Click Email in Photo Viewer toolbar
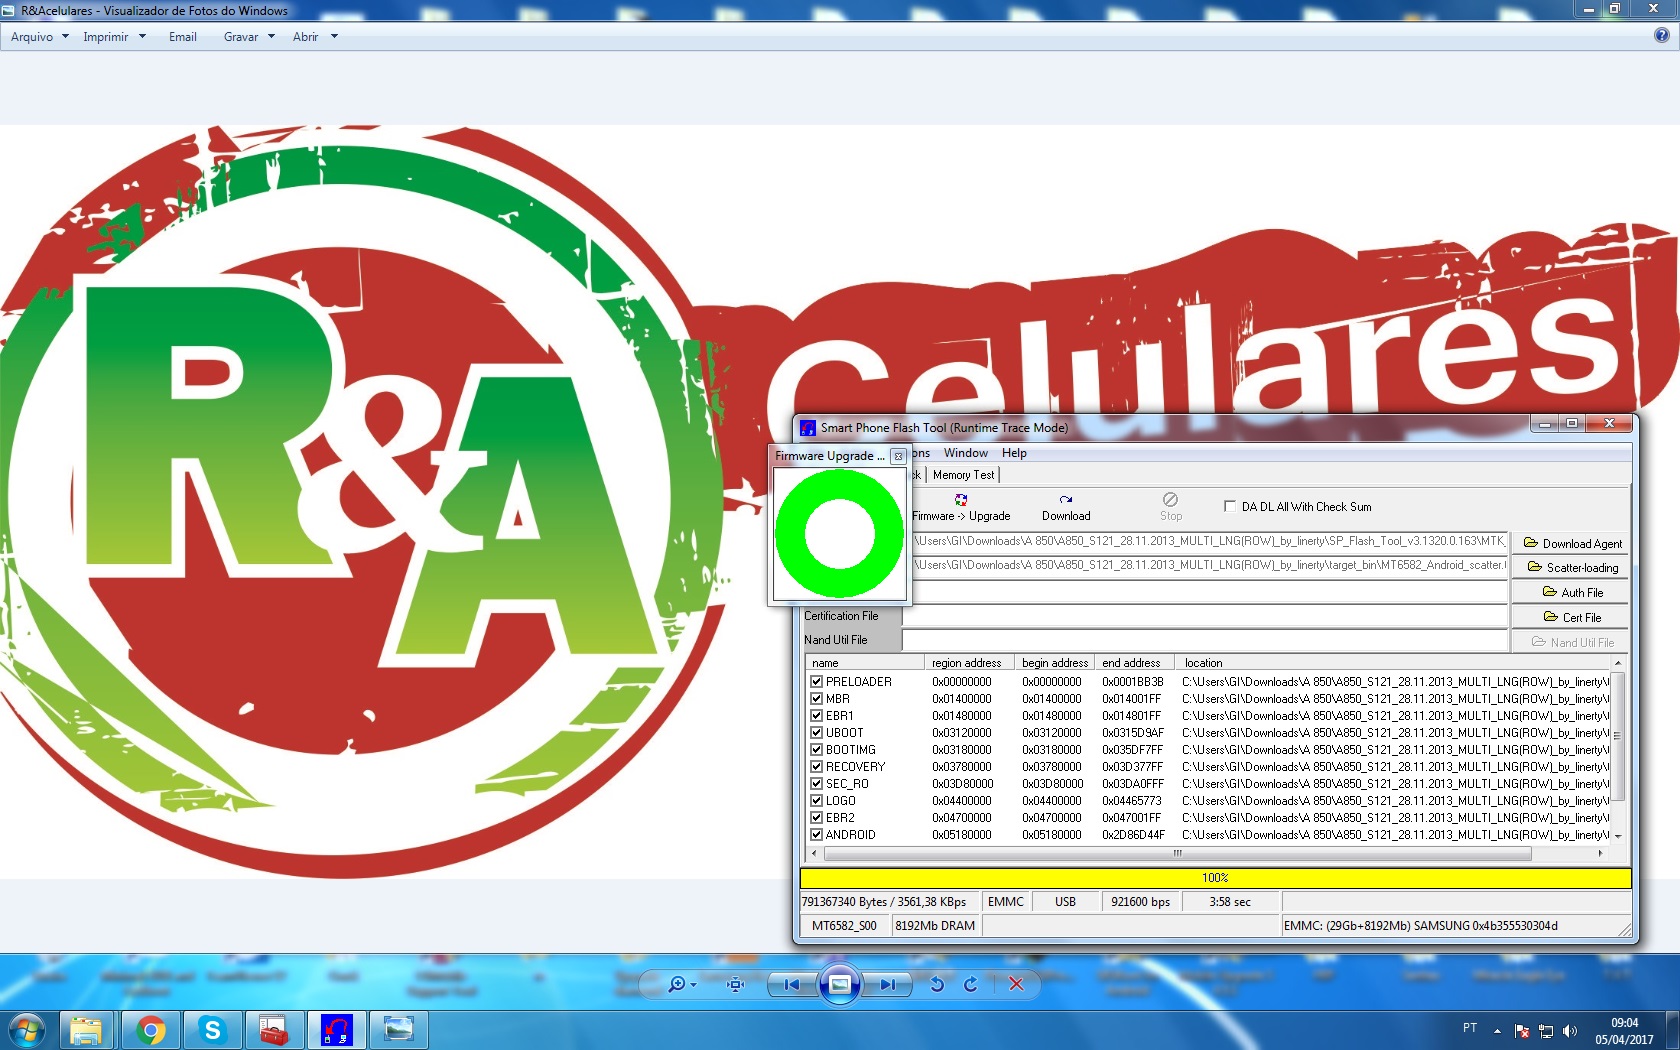 tap(182, 37)
